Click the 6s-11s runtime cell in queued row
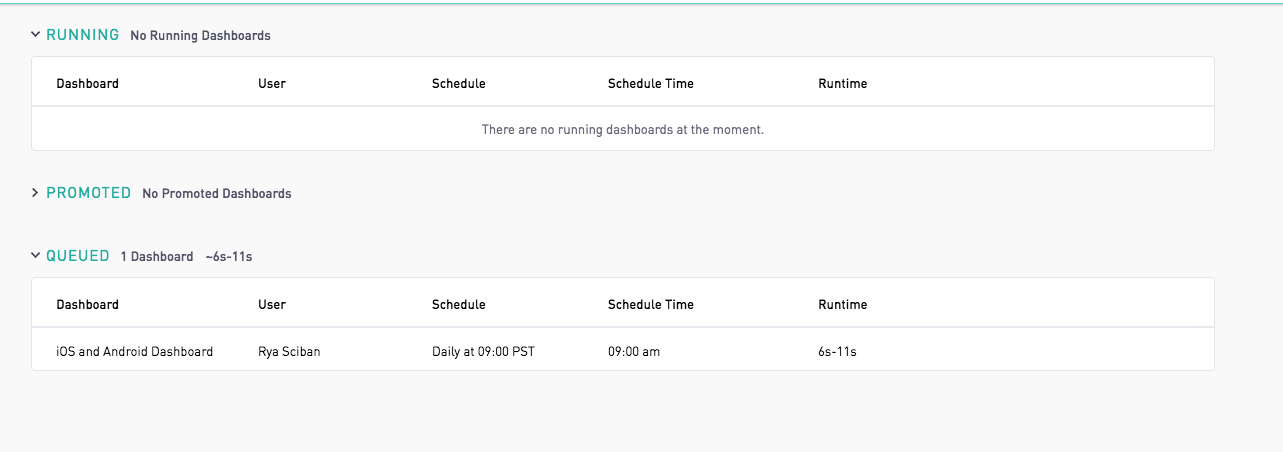 tap(839, 352)
